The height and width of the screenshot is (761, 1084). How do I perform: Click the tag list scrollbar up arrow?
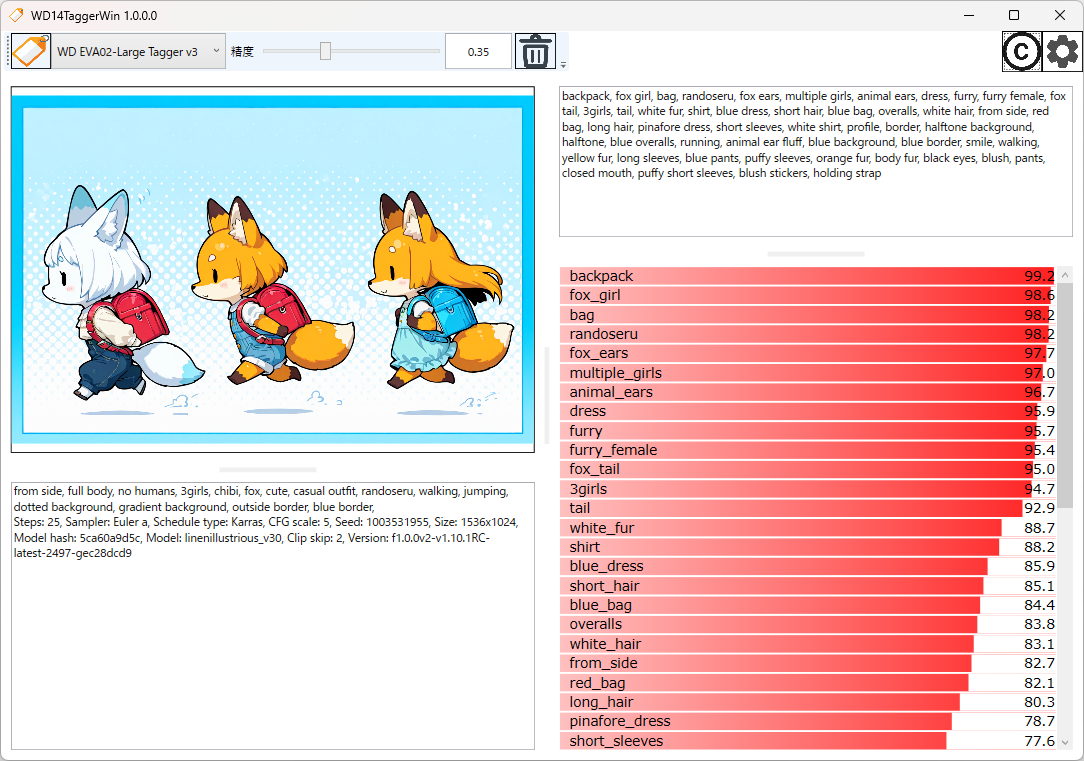tap(1064, 276)
